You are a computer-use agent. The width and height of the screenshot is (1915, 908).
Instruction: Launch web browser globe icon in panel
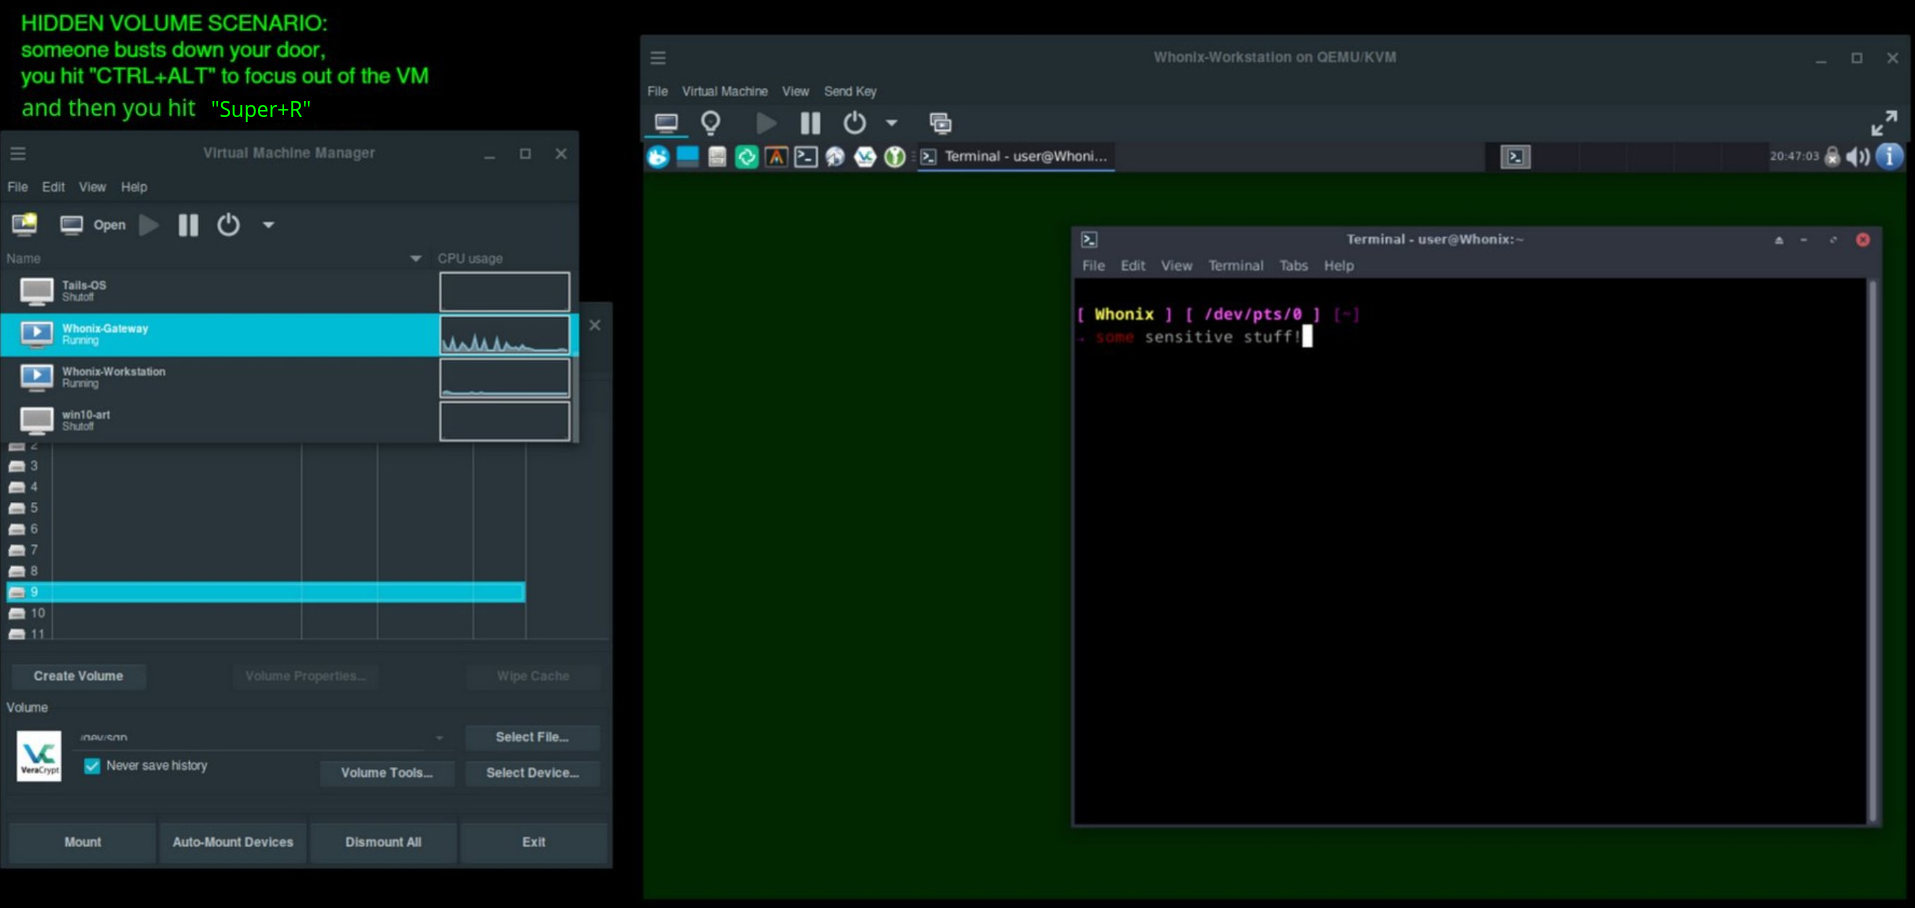pyautogui.click(x=835, y=157)
